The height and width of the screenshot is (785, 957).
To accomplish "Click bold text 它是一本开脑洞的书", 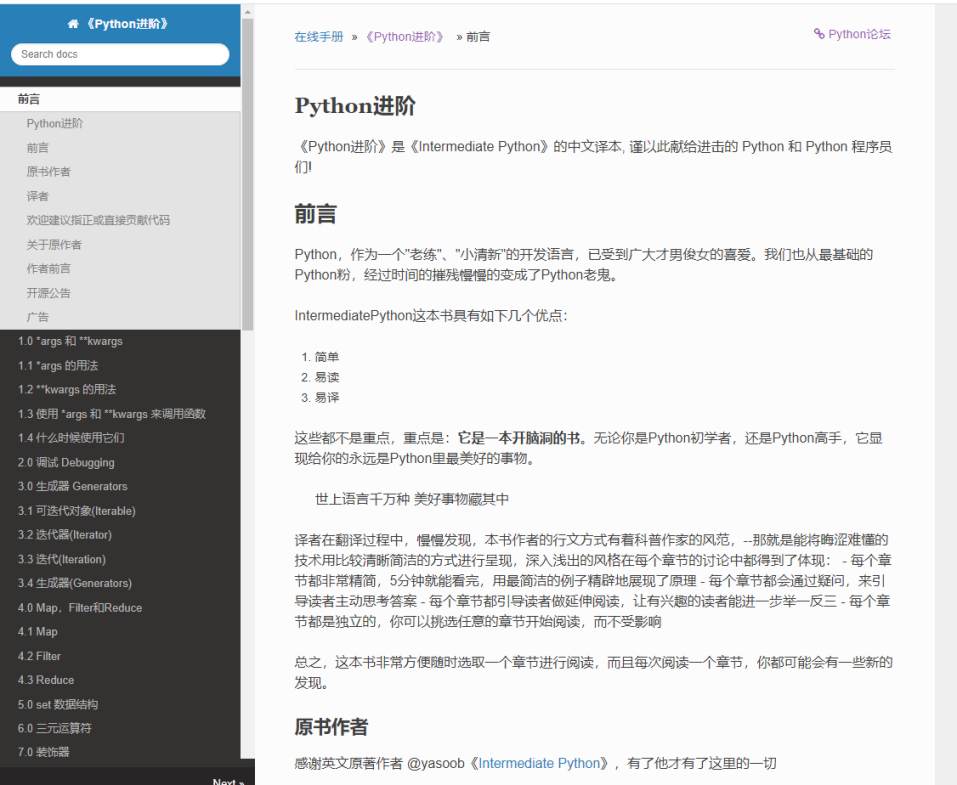I will pos(519,438).
